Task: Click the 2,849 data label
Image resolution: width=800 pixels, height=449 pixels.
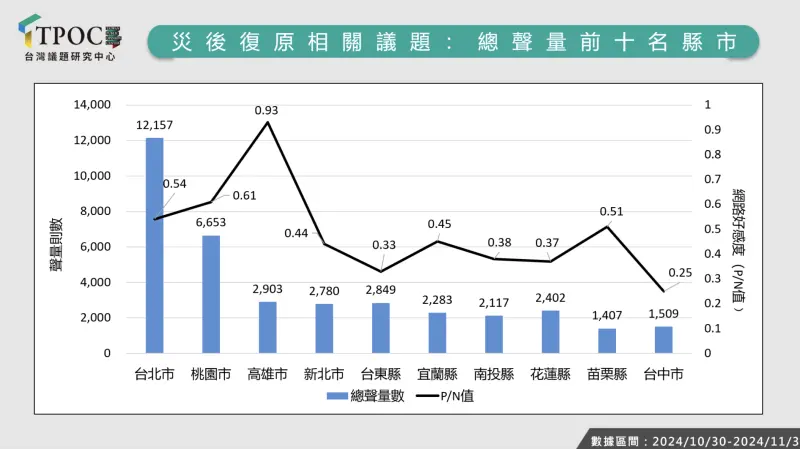Action: (x=381, y=290)
